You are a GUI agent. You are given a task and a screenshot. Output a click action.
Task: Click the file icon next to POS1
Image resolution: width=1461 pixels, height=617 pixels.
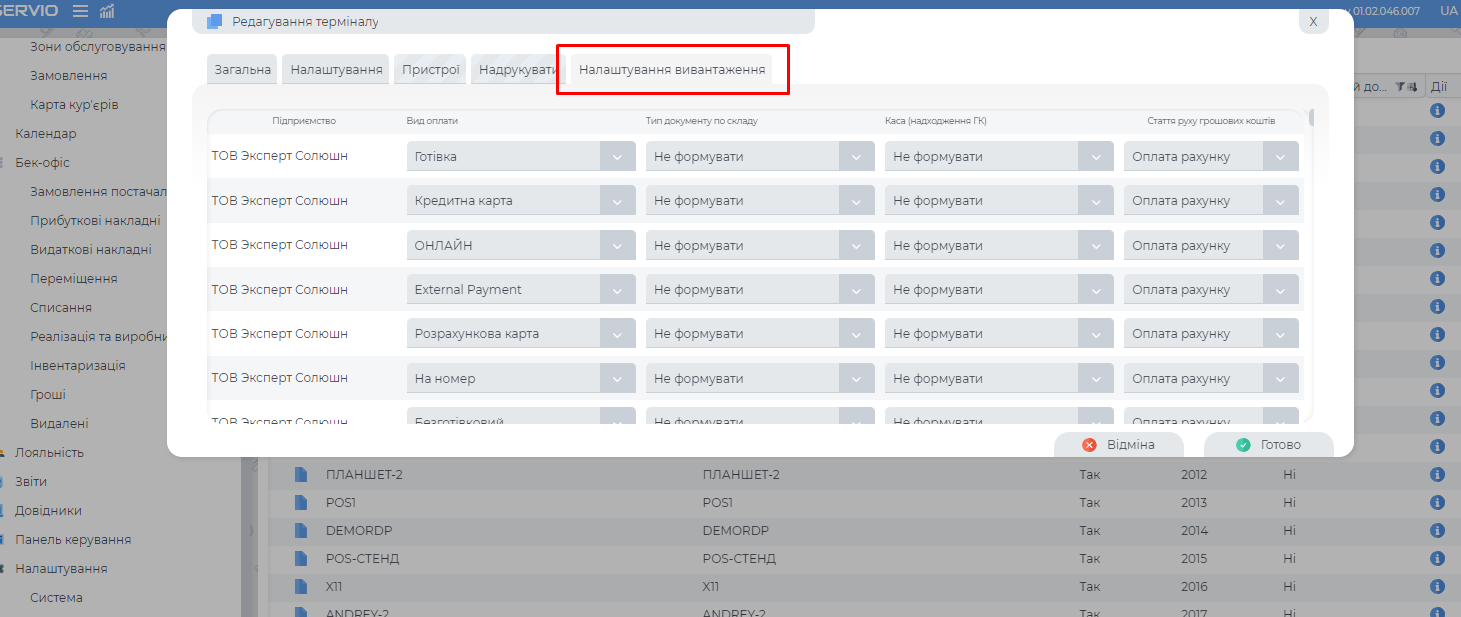(x=301, y=502)
